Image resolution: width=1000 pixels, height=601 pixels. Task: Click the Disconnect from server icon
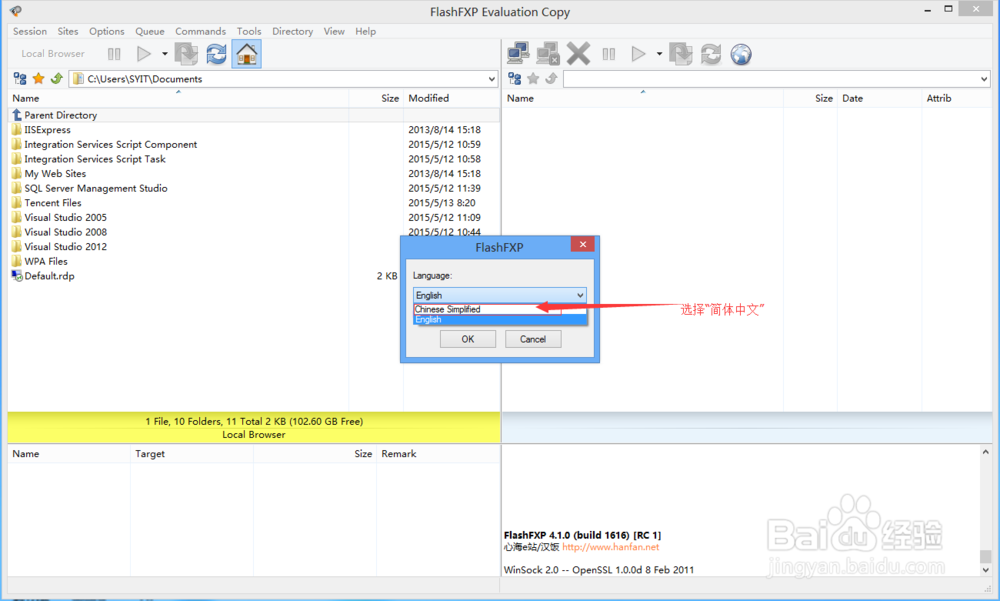click(548, 54)
